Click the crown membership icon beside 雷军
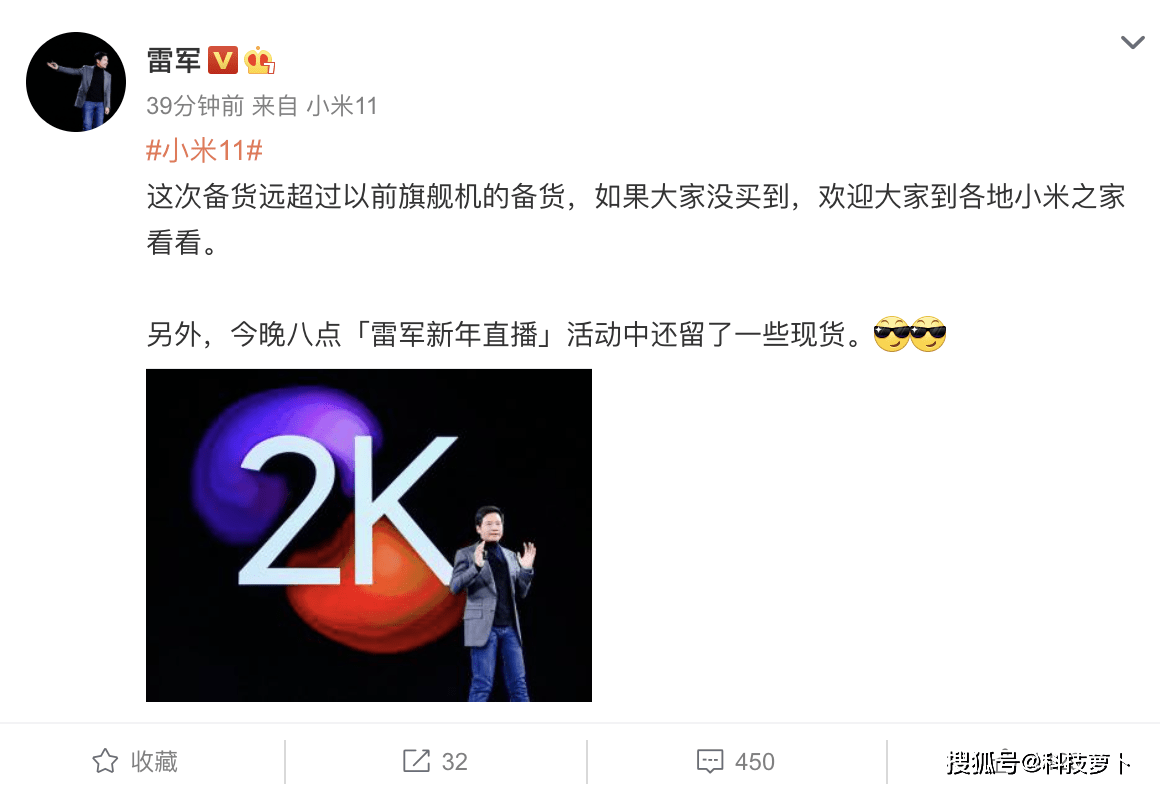Viewport: 1160px width, 788px height. [x=259, y=60]
